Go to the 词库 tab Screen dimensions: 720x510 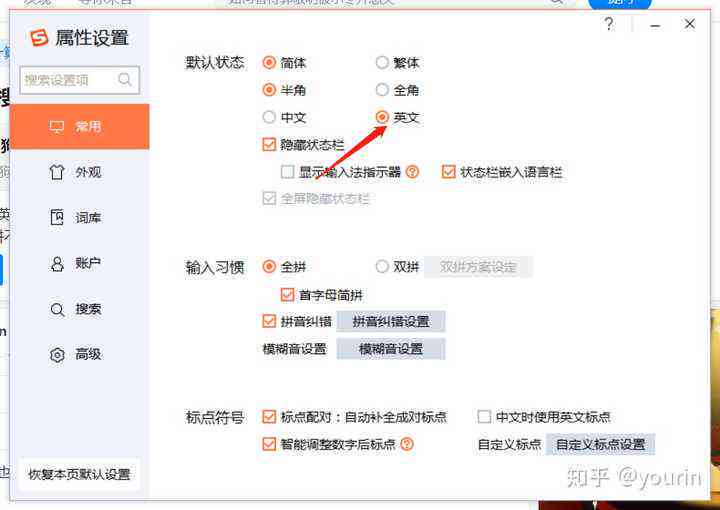pos(79,218)
